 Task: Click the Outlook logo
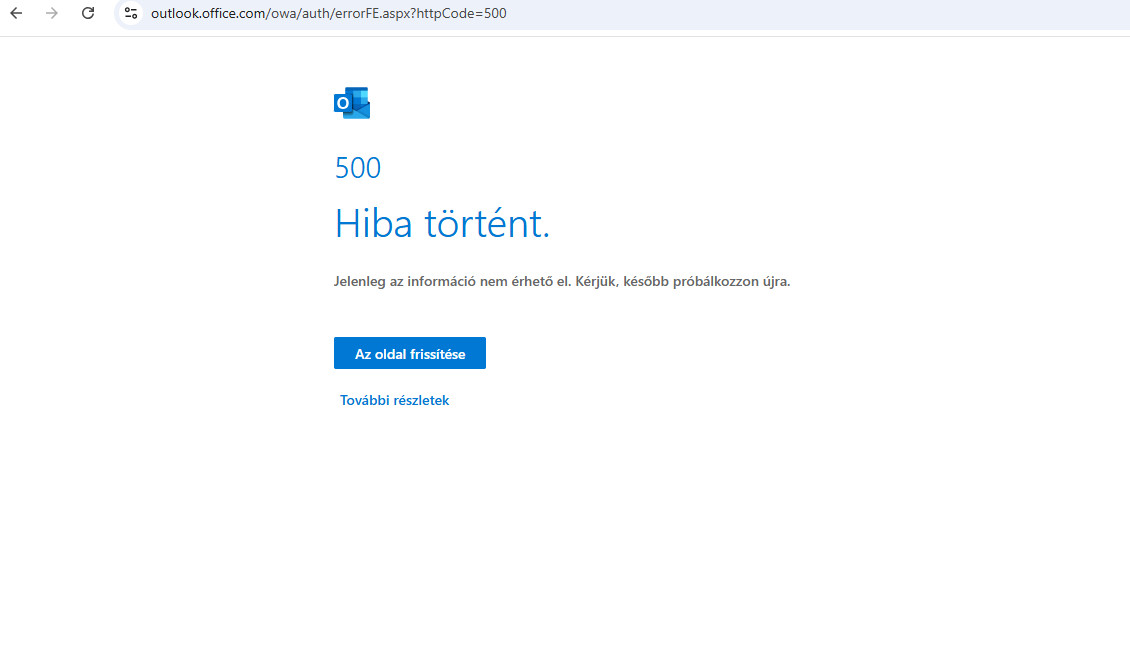(352, 103)
